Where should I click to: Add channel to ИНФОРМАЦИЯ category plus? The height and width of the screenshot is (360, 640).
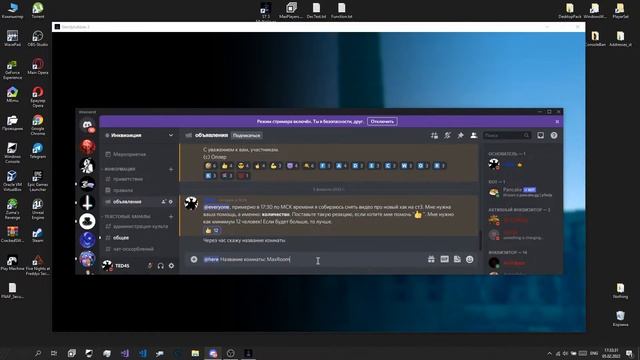coord(171,169)
